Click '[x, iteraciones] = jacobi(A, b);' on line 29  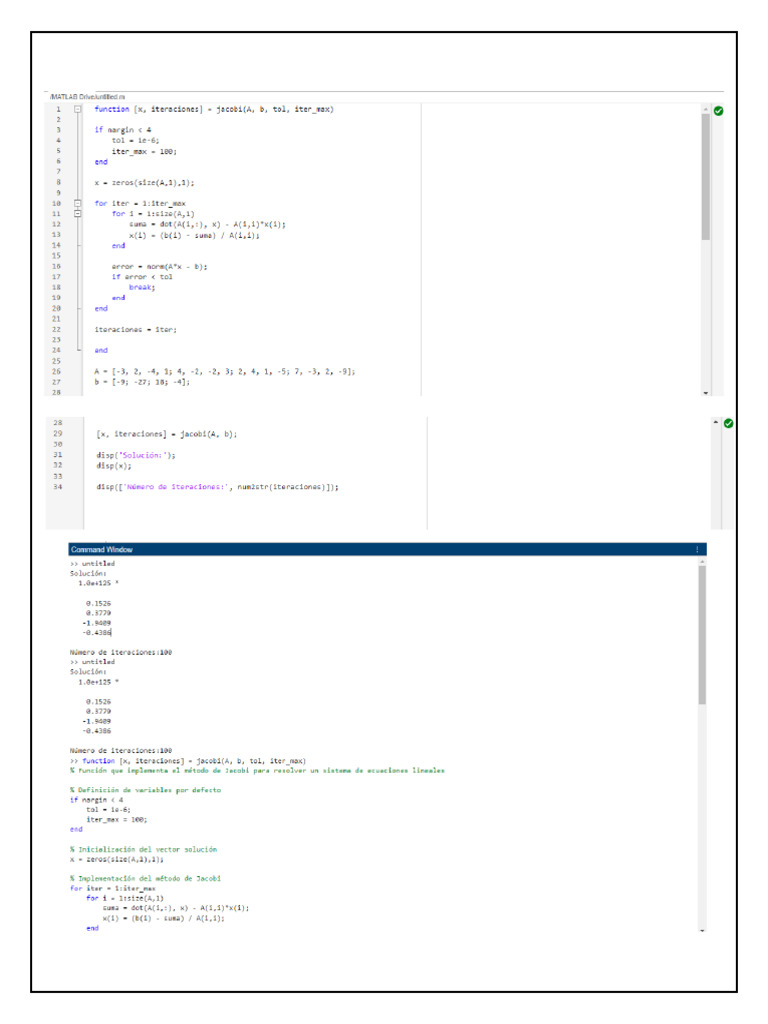167,434
